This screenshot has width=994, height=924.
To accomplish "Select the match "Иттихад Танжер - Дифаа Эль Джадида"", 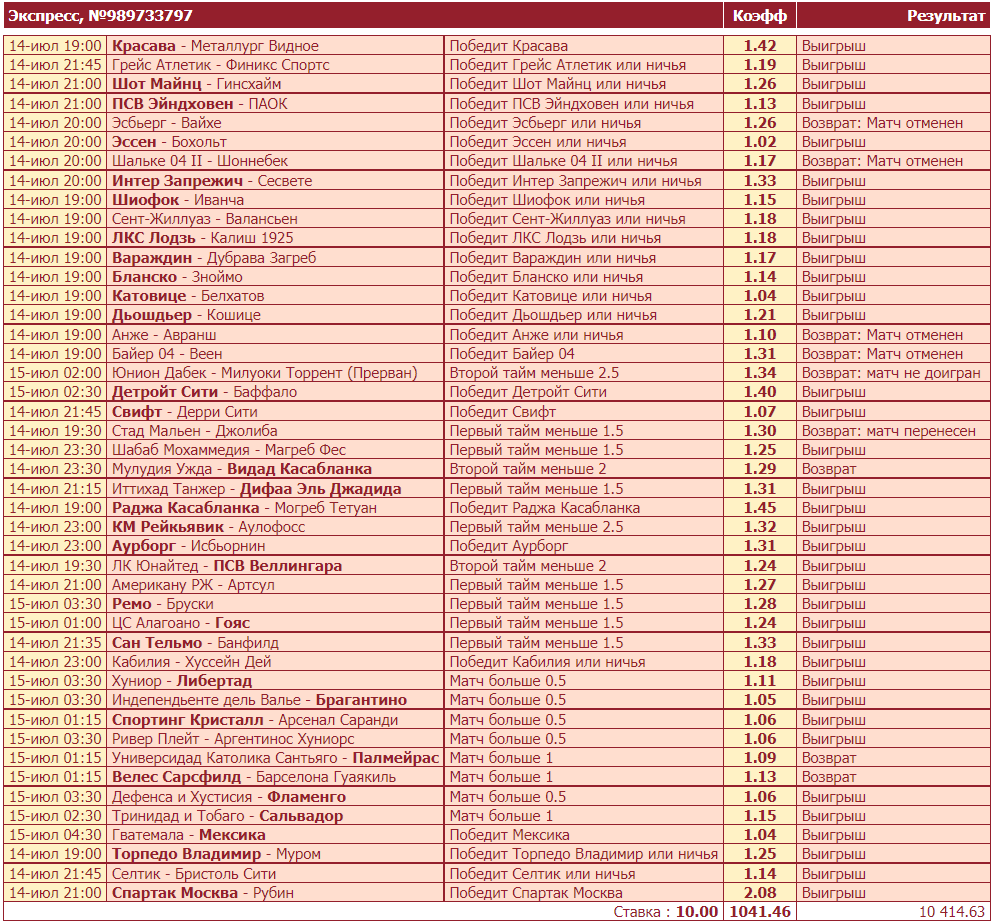I will click(x=257, y=489).
